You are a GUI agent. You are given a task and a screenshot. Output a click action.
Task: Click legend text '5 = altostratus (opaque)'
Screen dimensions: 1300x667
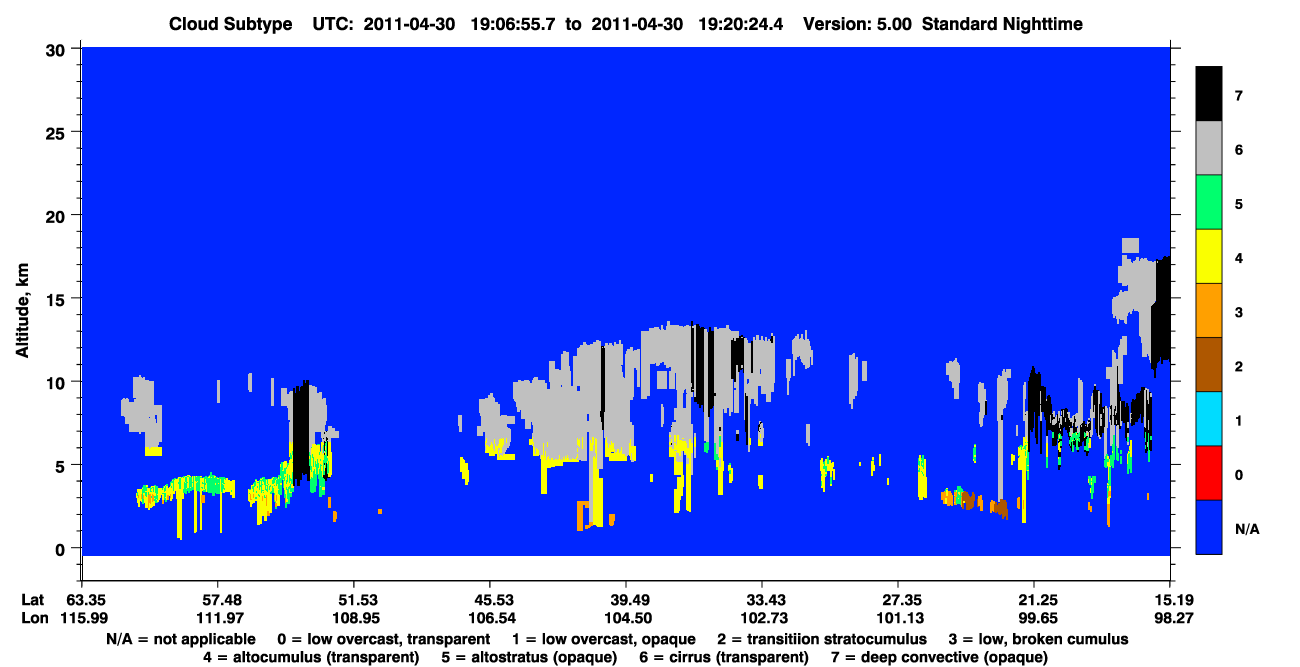[x=529, y=657]
